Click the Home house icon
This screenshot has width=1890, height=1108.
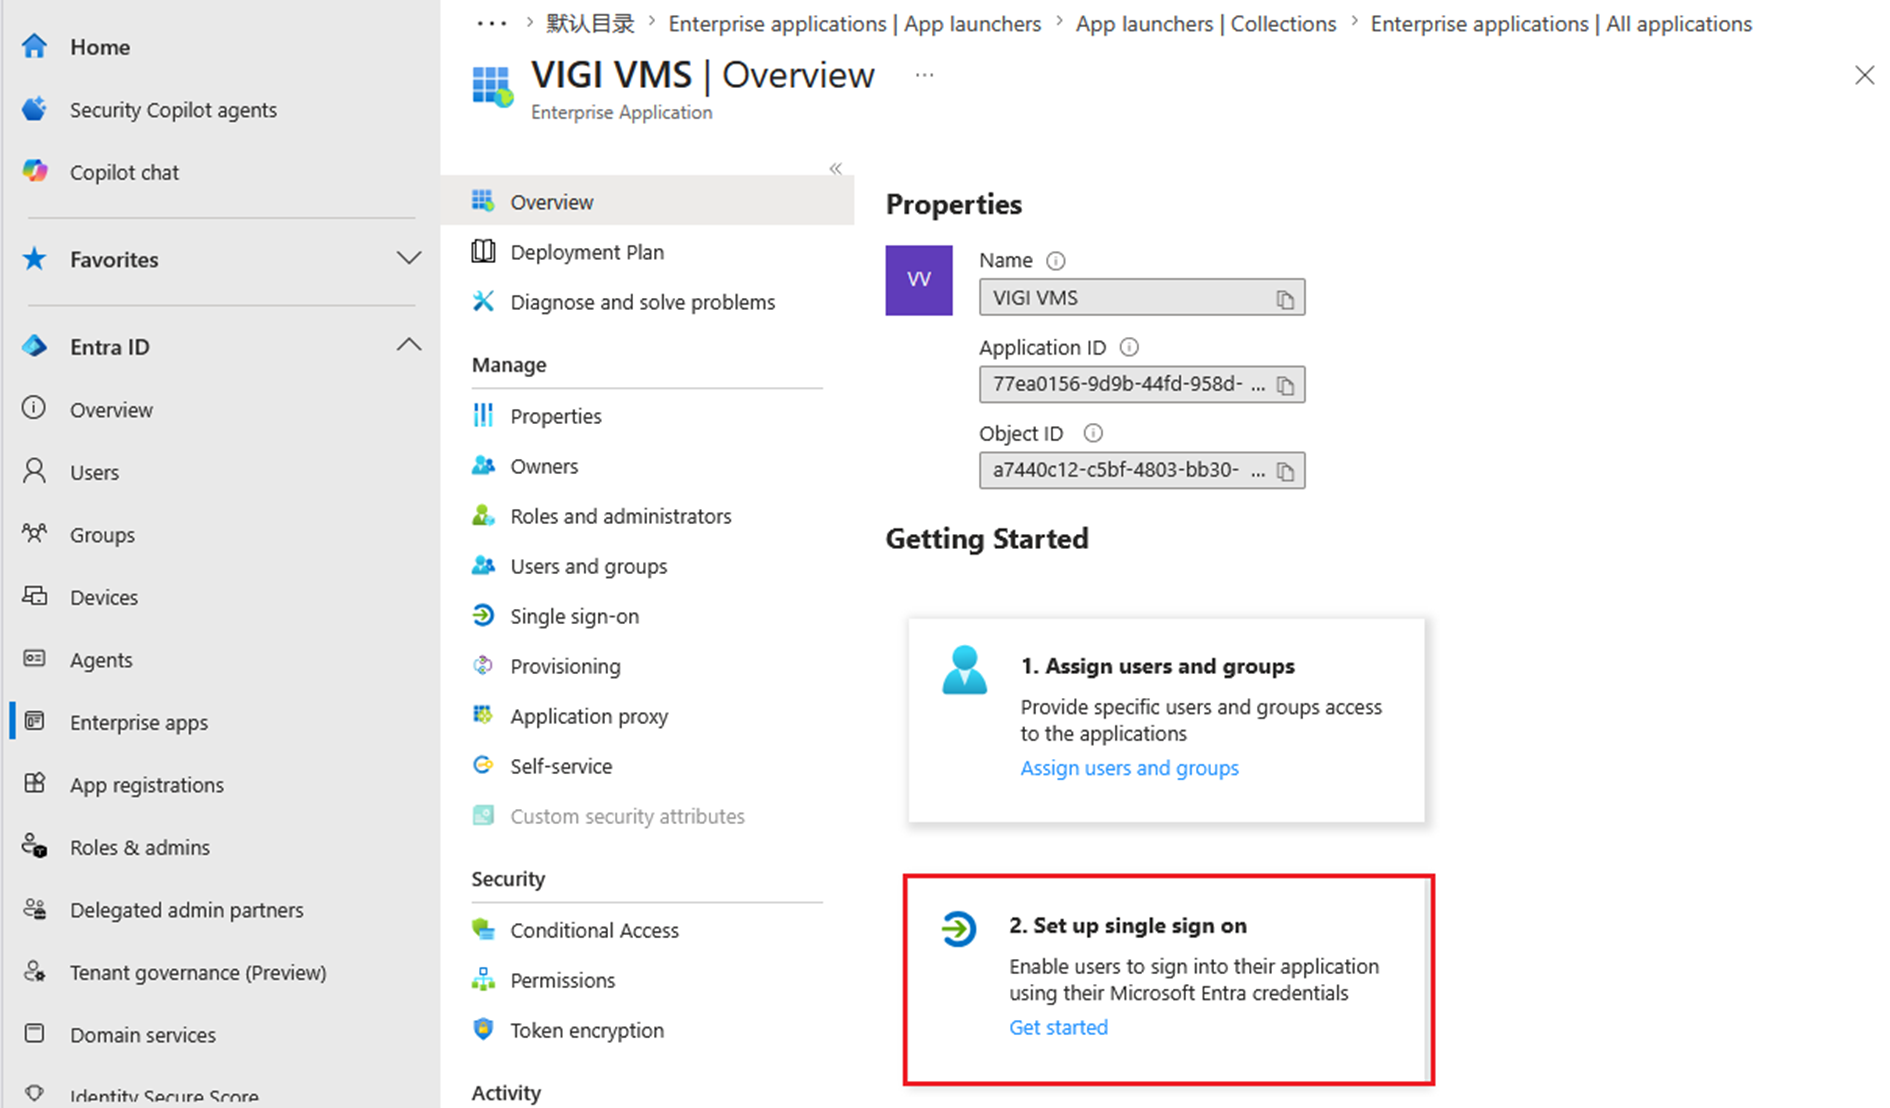click(34, 46)
